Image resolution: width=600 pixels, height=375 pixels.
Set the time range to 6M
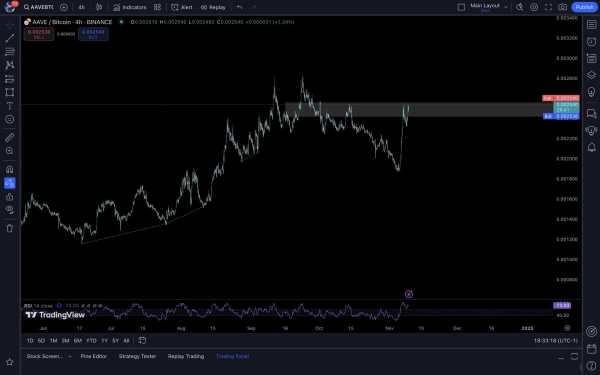[x=78, y=341]
